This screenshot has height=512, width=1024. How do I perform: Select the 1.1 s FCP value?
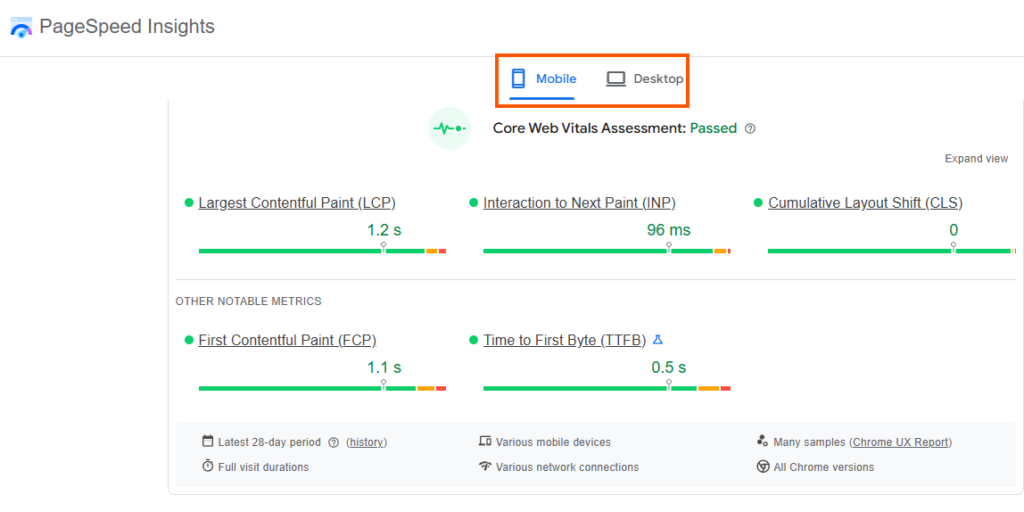tap(384, 367)
